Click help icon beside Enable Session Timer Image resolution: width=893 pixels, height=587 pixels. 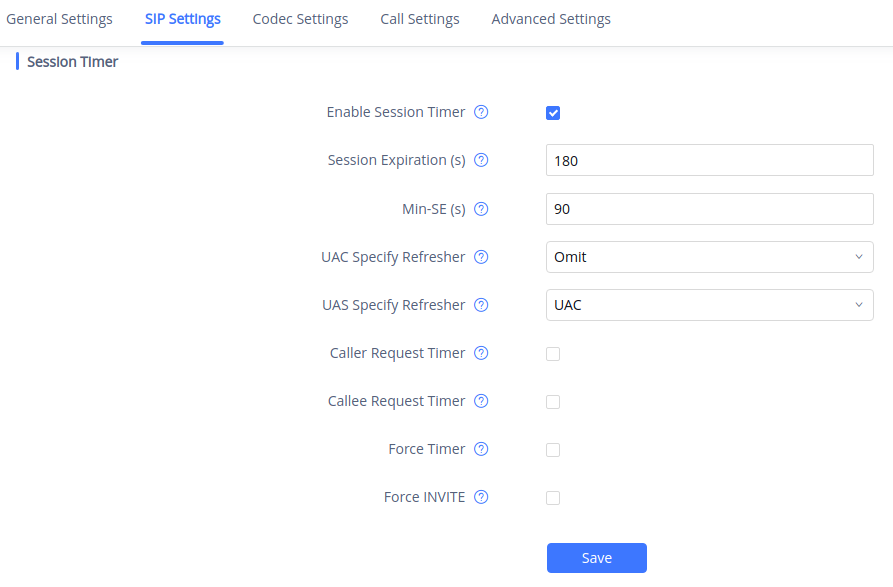click(x=481, y=112)
